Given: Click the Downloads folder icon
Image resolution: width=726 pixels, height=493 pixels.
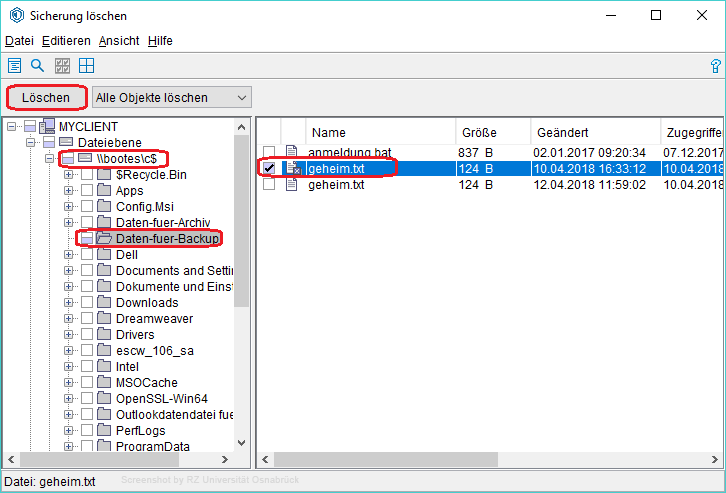Looking at the screenshot, I should click(104, 303).
